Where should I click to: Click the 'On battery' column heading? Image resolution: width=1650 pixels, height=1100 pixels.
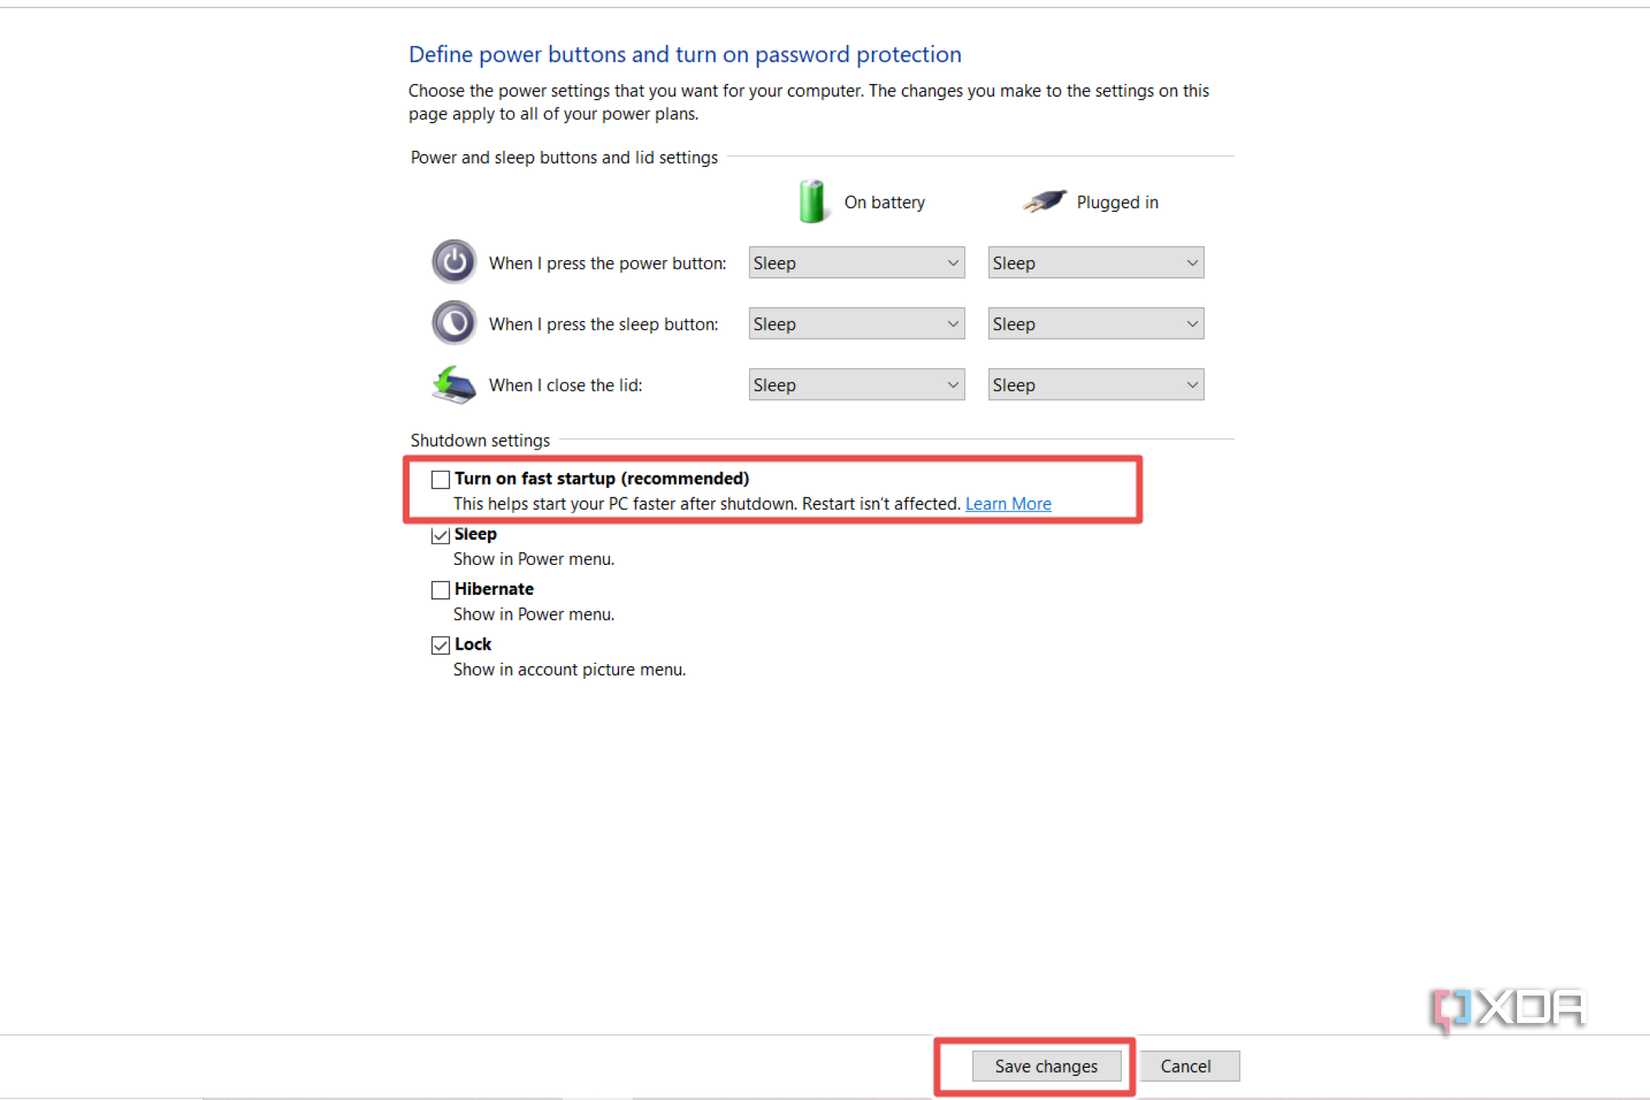884,202
